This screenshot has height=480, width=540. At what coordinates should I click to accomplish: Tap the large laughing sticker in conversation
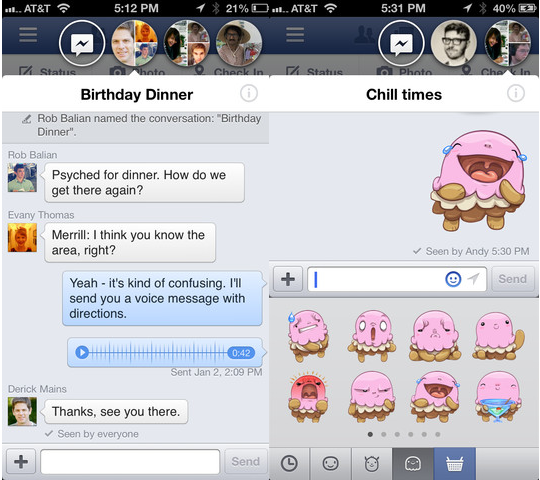coord(479,180)
